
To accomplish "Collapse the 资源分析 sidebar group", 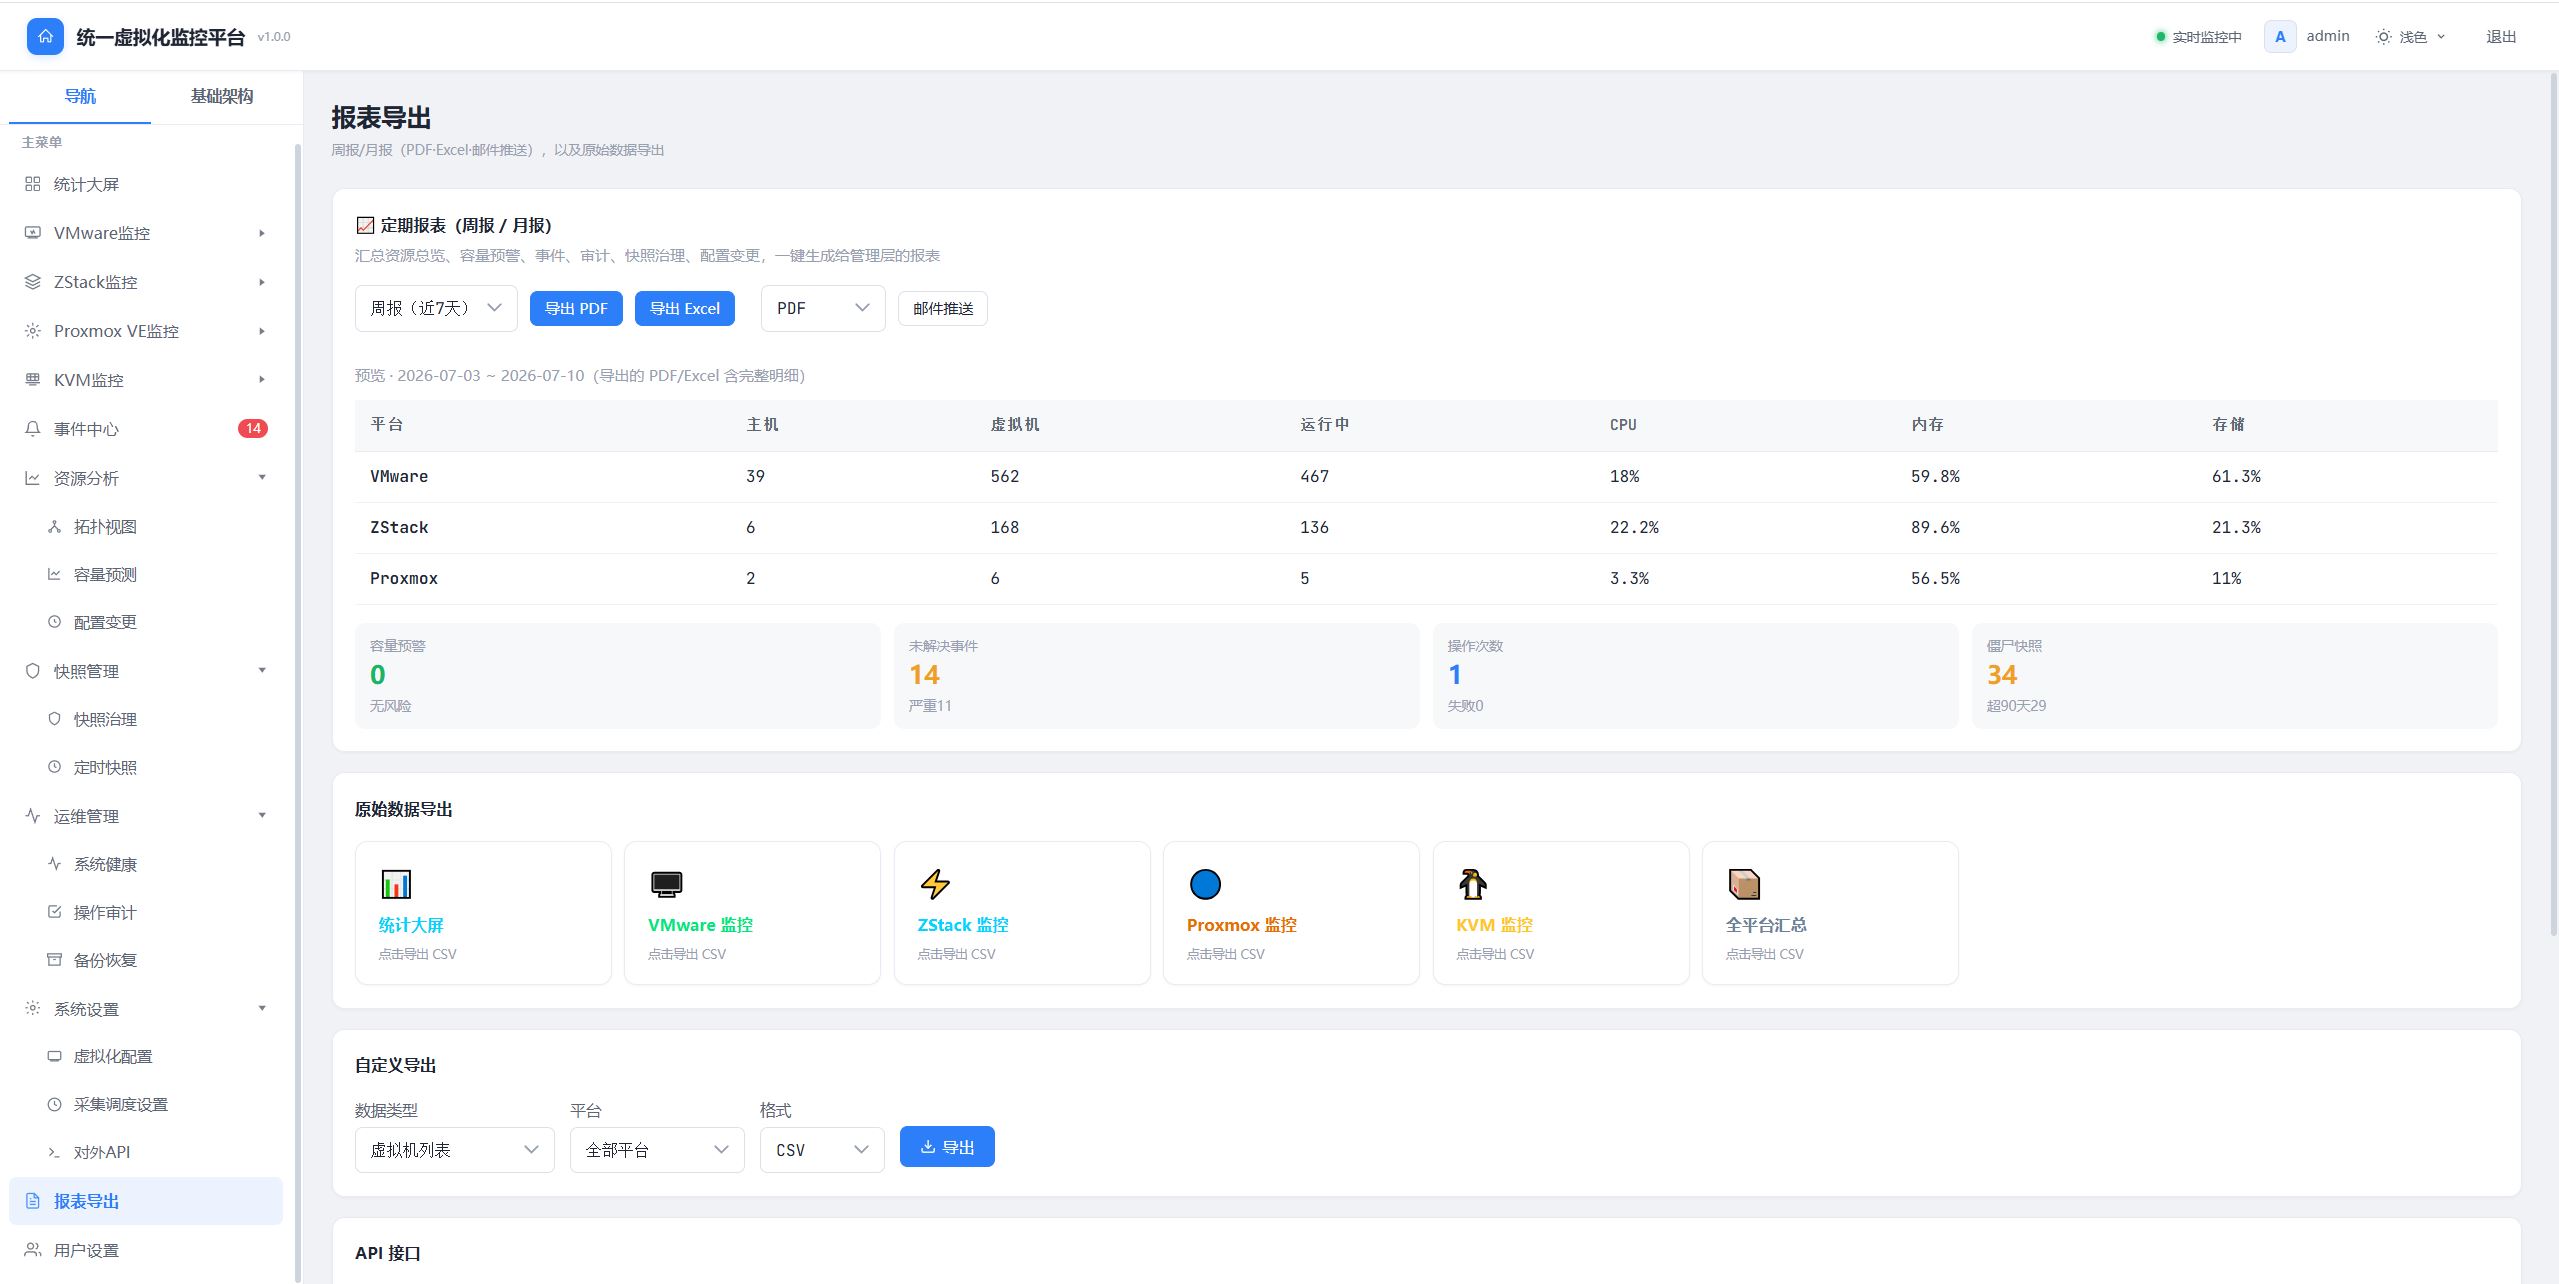I will 146,478.
